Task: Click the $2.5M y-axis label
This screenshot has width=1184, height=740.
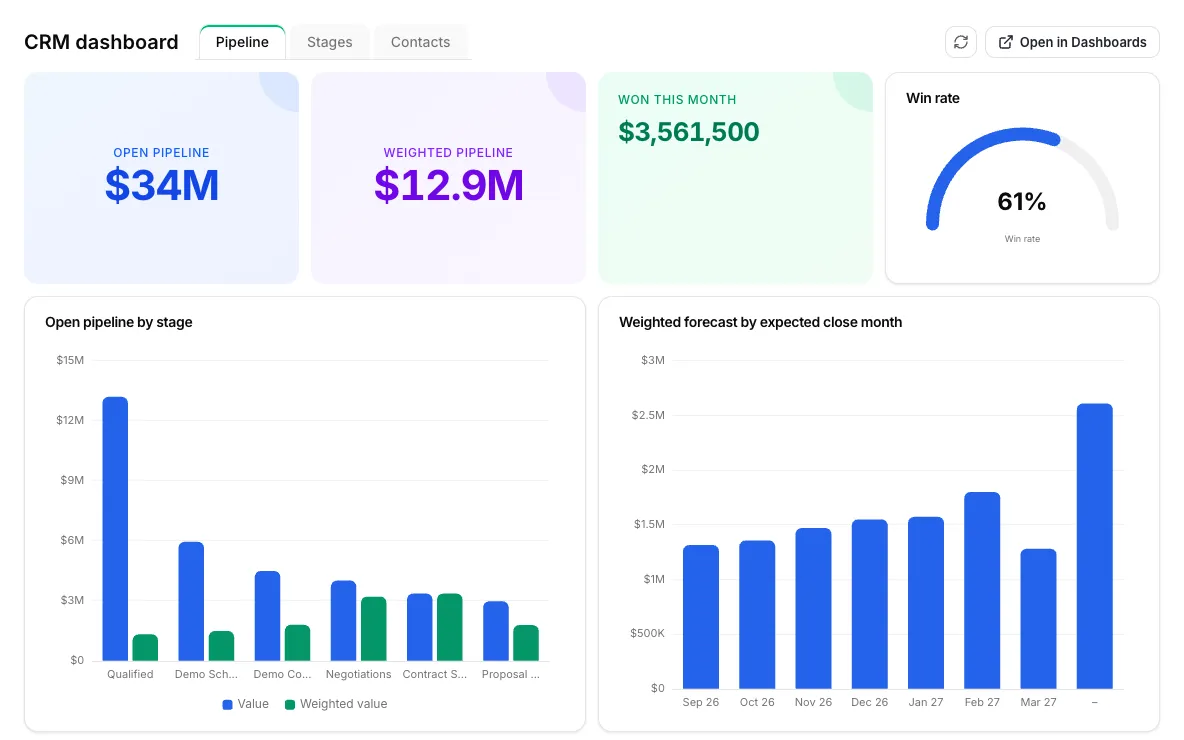Action: (649, 415)
